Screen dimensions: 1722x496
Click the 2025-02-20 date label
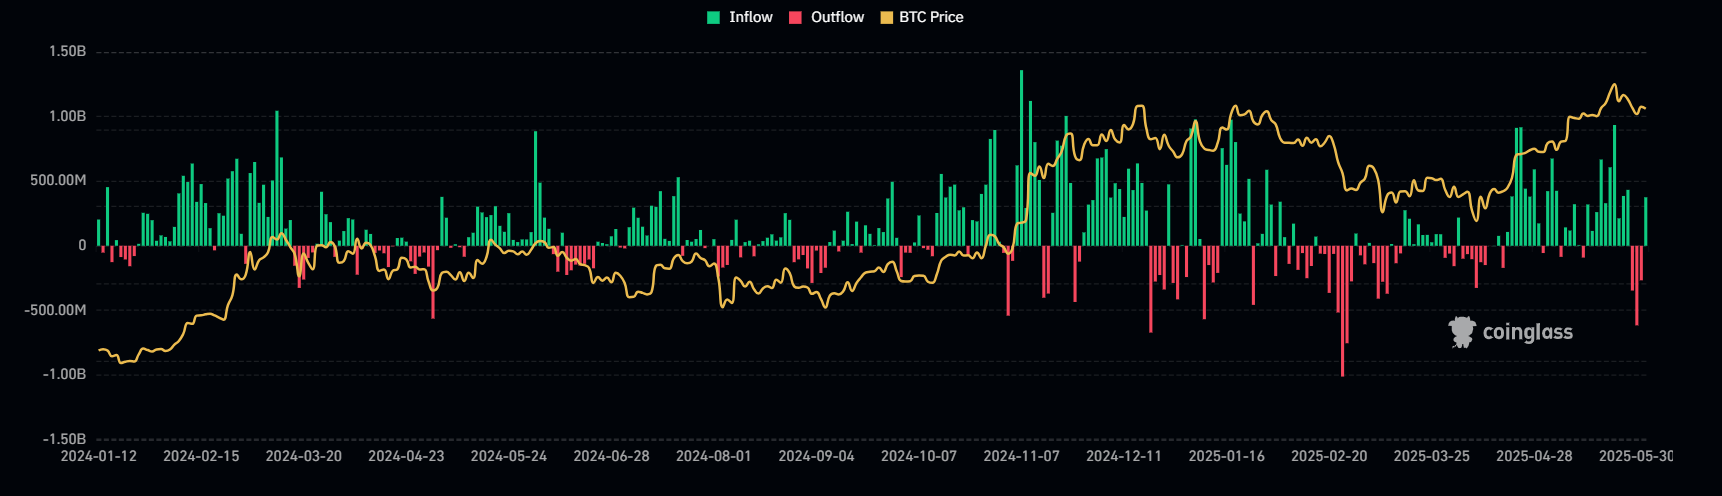(1329, 456)
